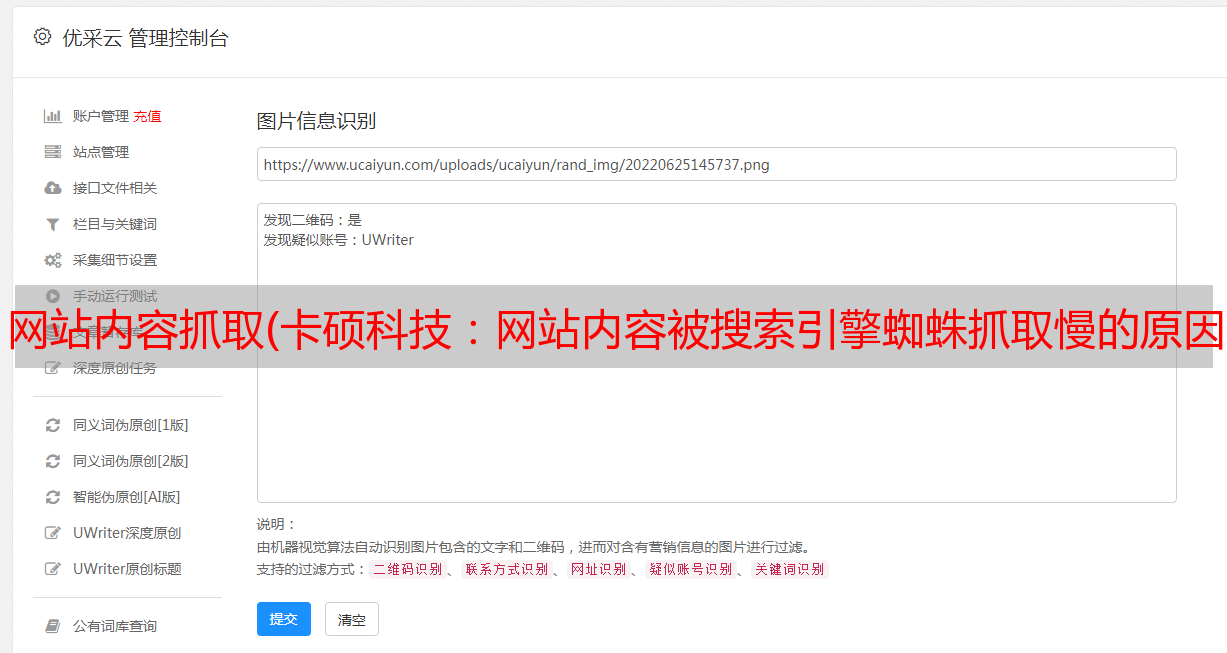Open the 账户管理 bar chart icon
This screenshot has width=1227, height=653.
tap(53, 116)
